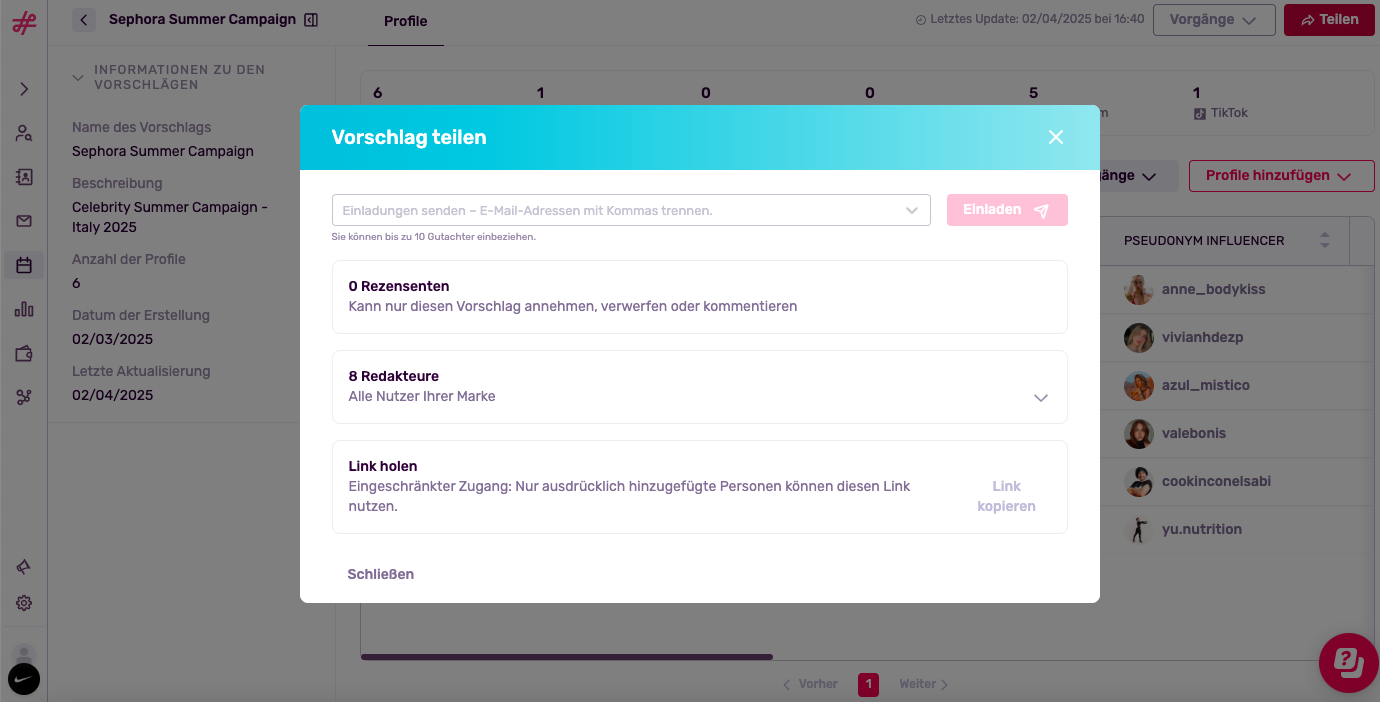Image resolution: width=1380 pixels, height=702 pixels.
Task: Click the TikTok count label
Action: (x=1221, y=113)
